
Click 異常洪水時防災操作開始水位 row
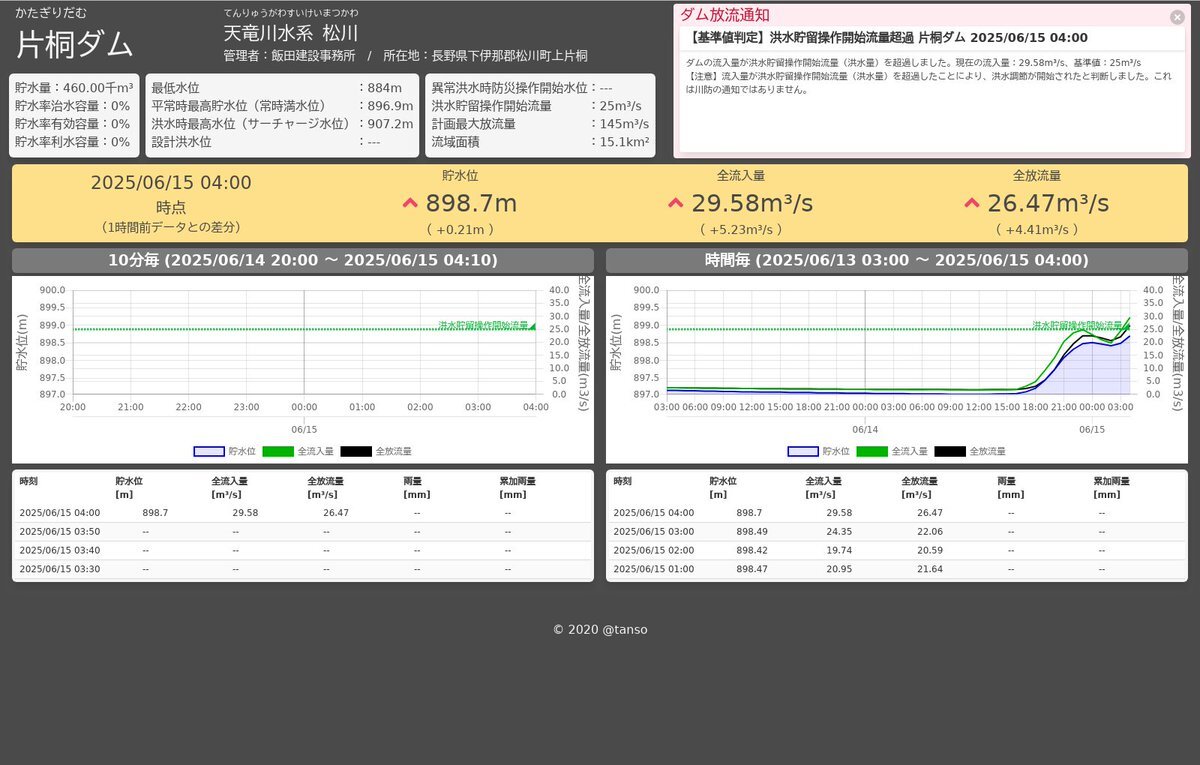[540, 88]
